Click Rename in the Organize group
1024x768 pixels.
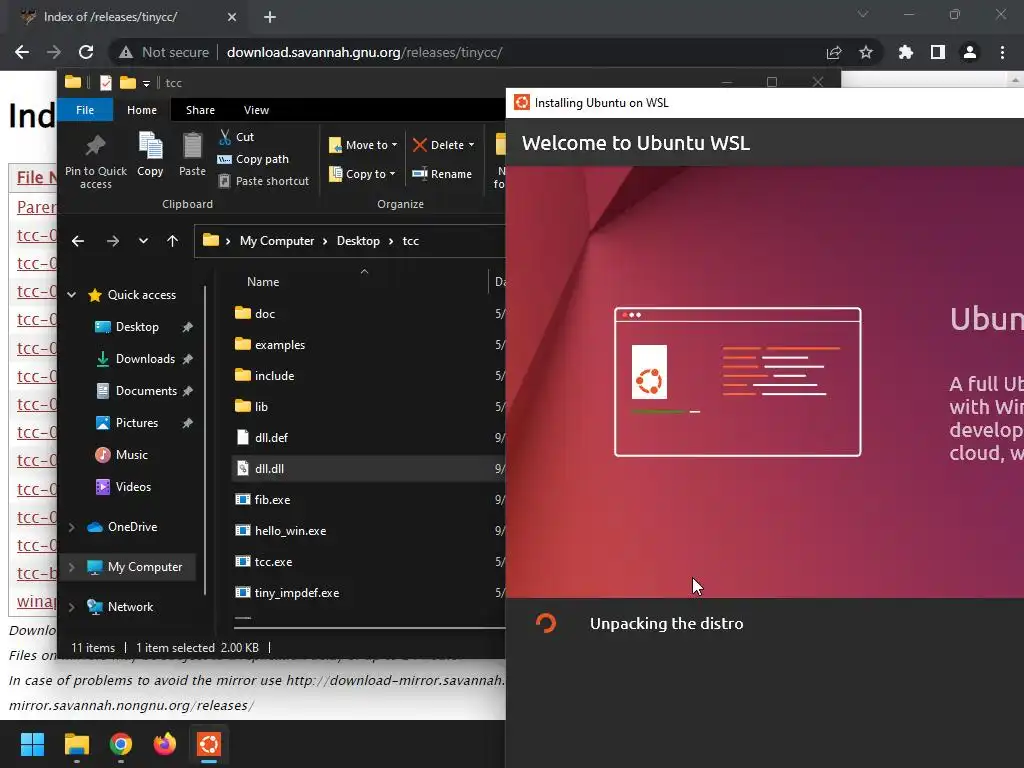442,174
